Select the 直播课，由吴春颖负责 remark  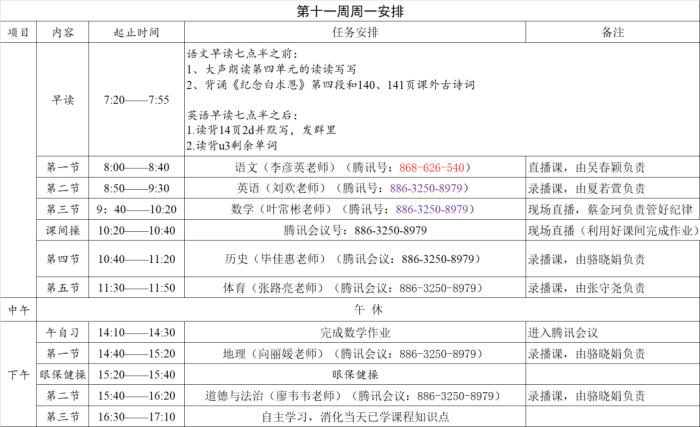tap(586, 167)
